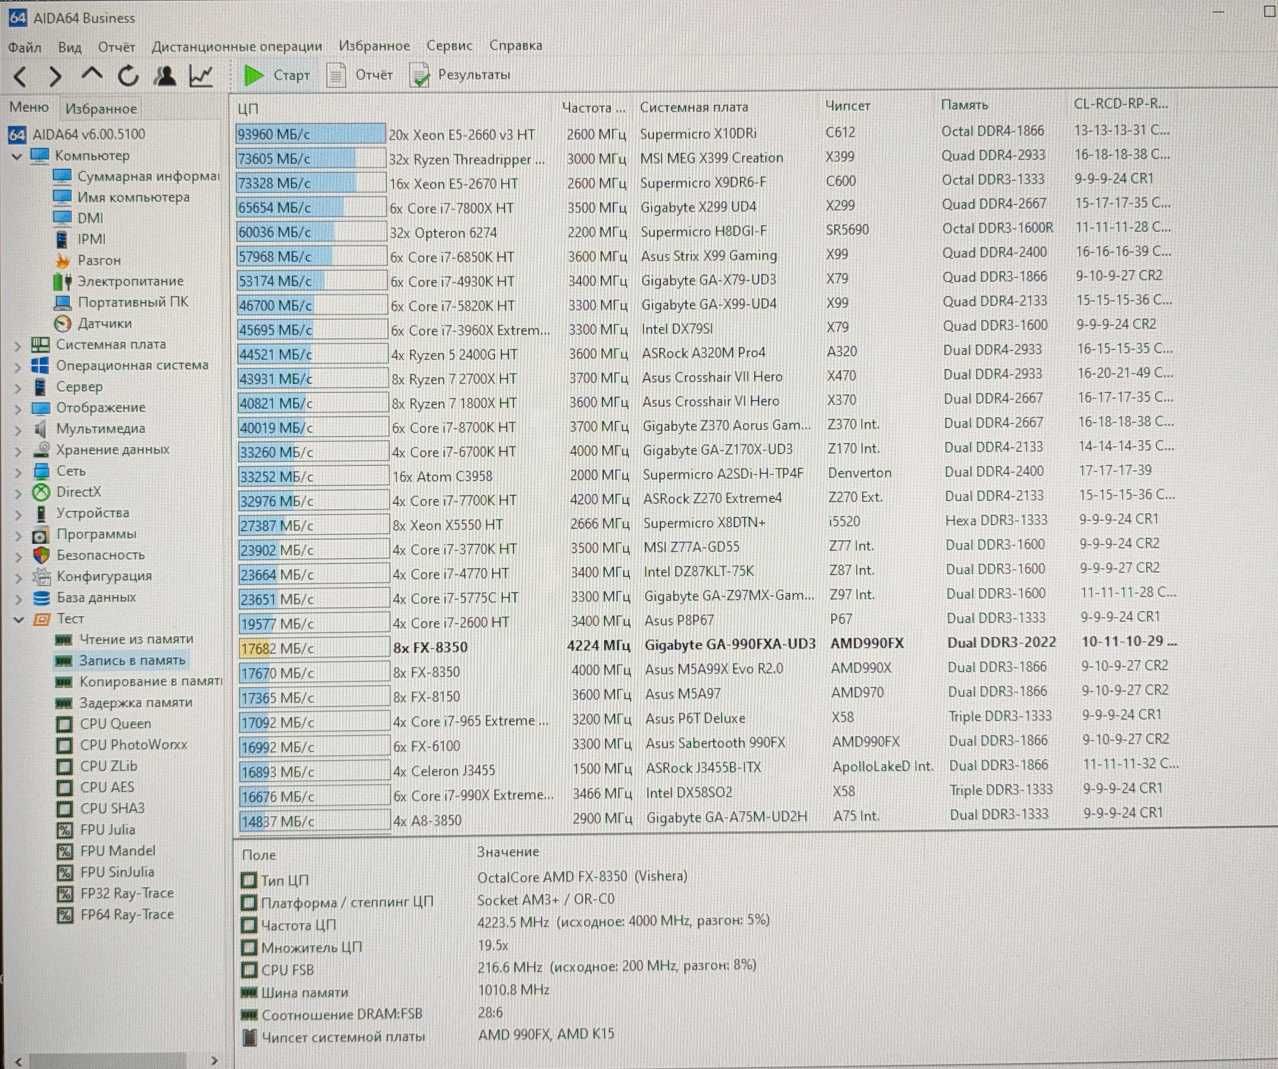
Task: Open the graph chart toolbar icon
Action: point(201,75)
